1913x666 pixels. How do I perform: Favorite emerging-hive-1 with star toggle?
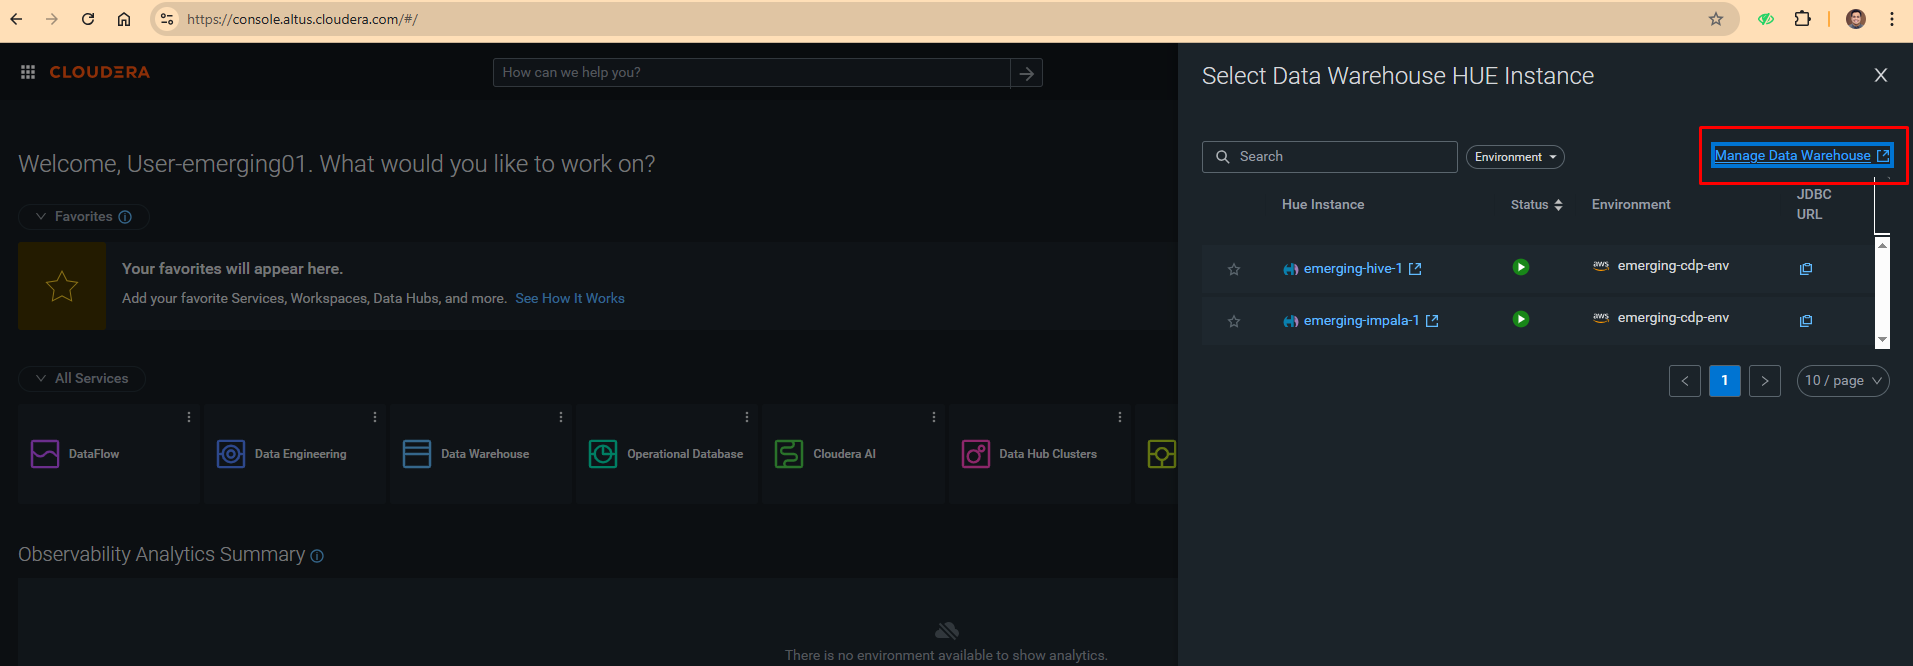[1234, 269]
